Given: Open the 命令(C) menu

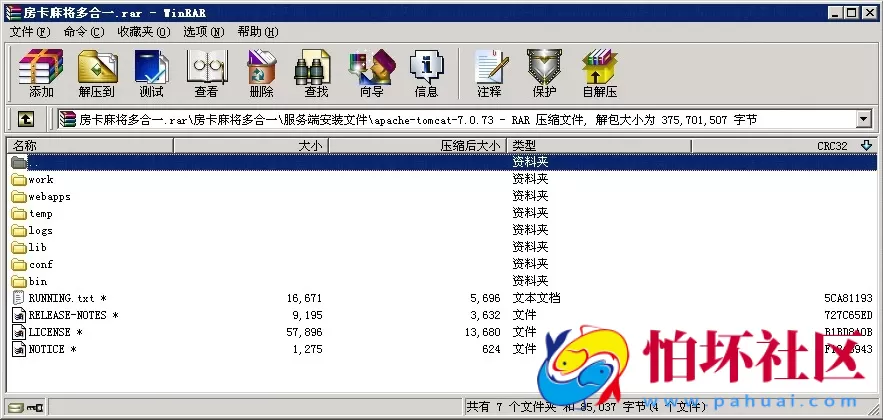Looking at the screenshot, I should coord(84,32).
